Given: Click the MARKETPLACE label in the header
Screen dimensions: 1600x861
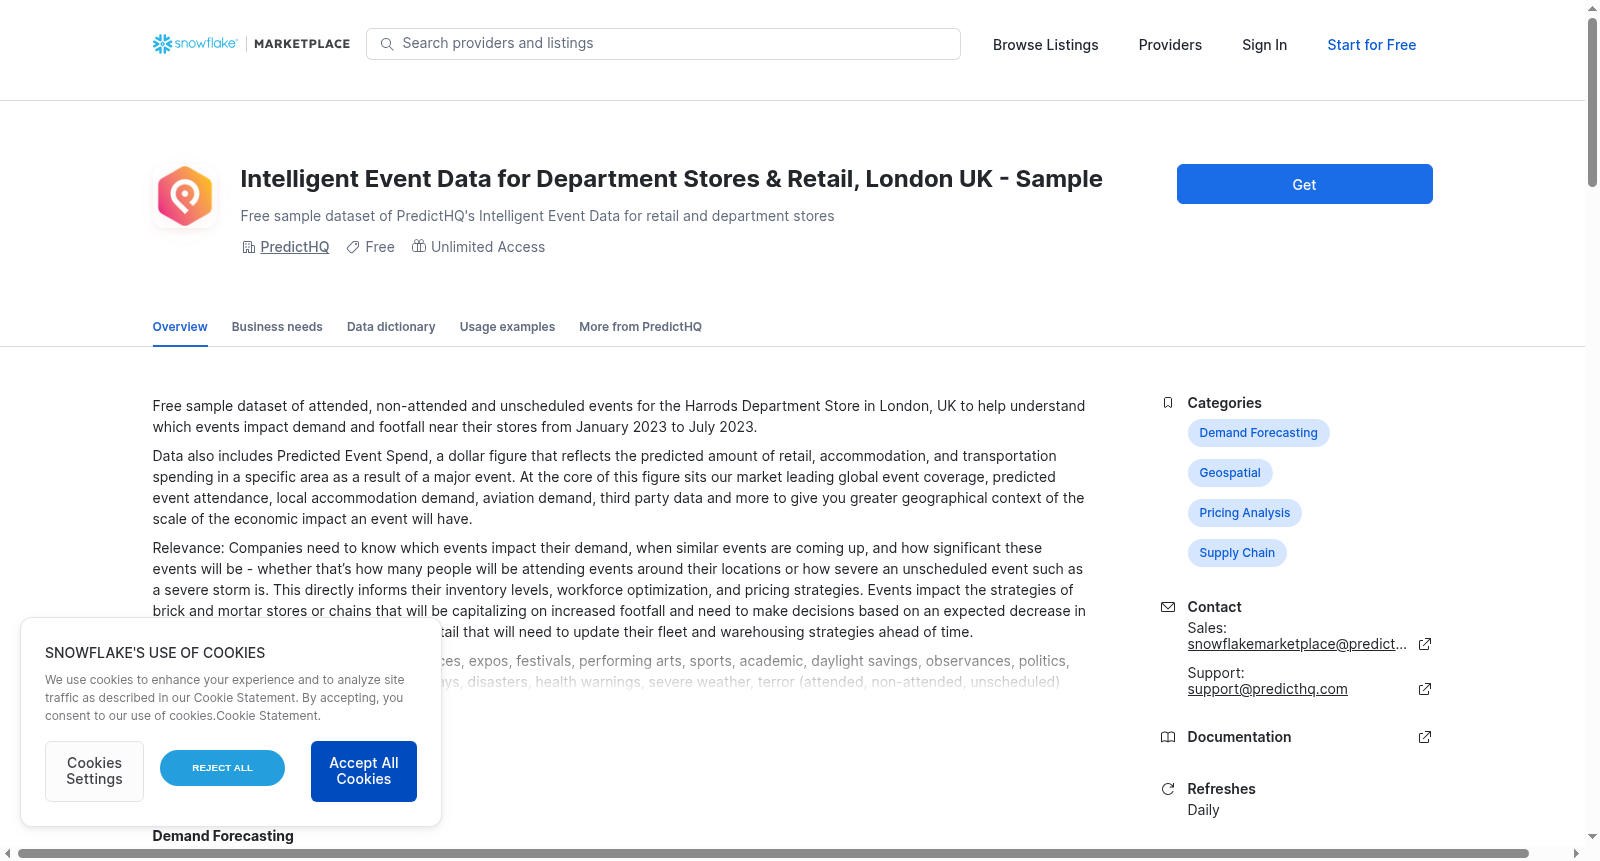Looking at the screenshot, I should click(x=302, y=44).
